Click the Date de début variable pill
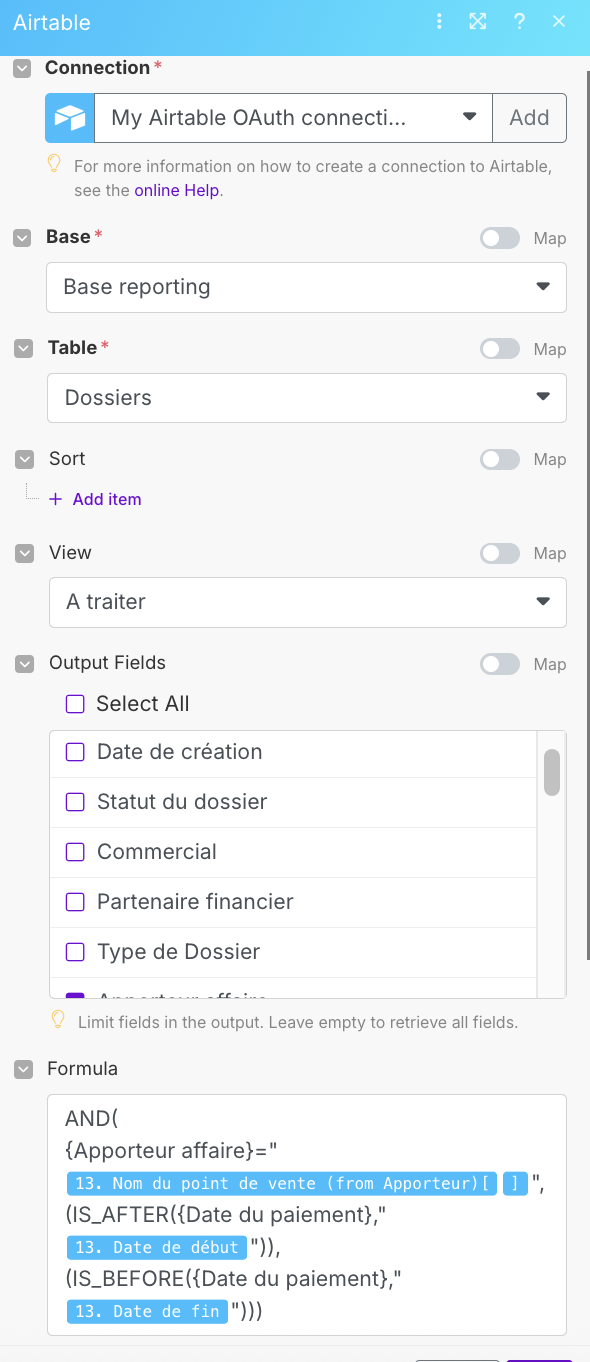Image resolution: width=590 pixels, height=1362 pixels. coord(157,1247)
